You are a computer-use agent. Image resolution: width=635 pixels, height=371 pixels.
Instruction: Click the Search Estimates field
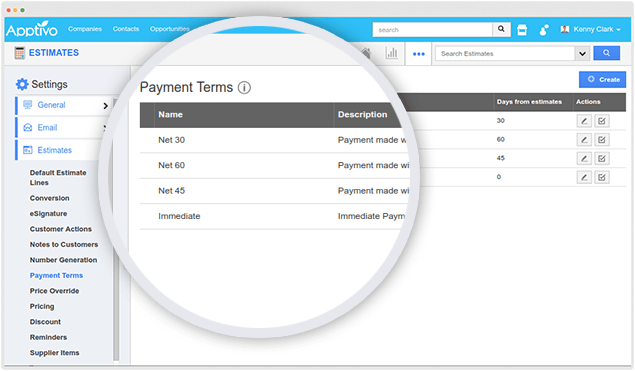505,53
